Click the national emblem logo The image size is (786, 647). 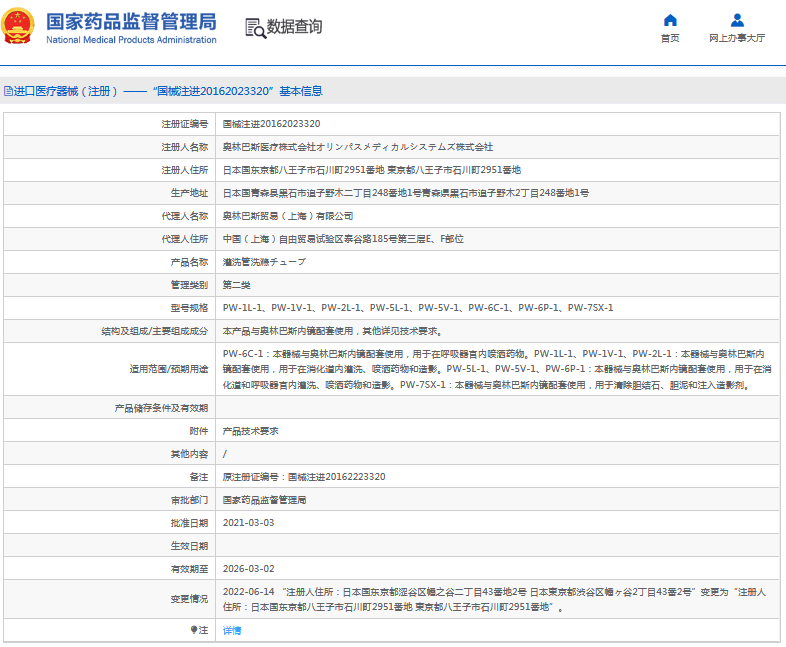point(18,26)
